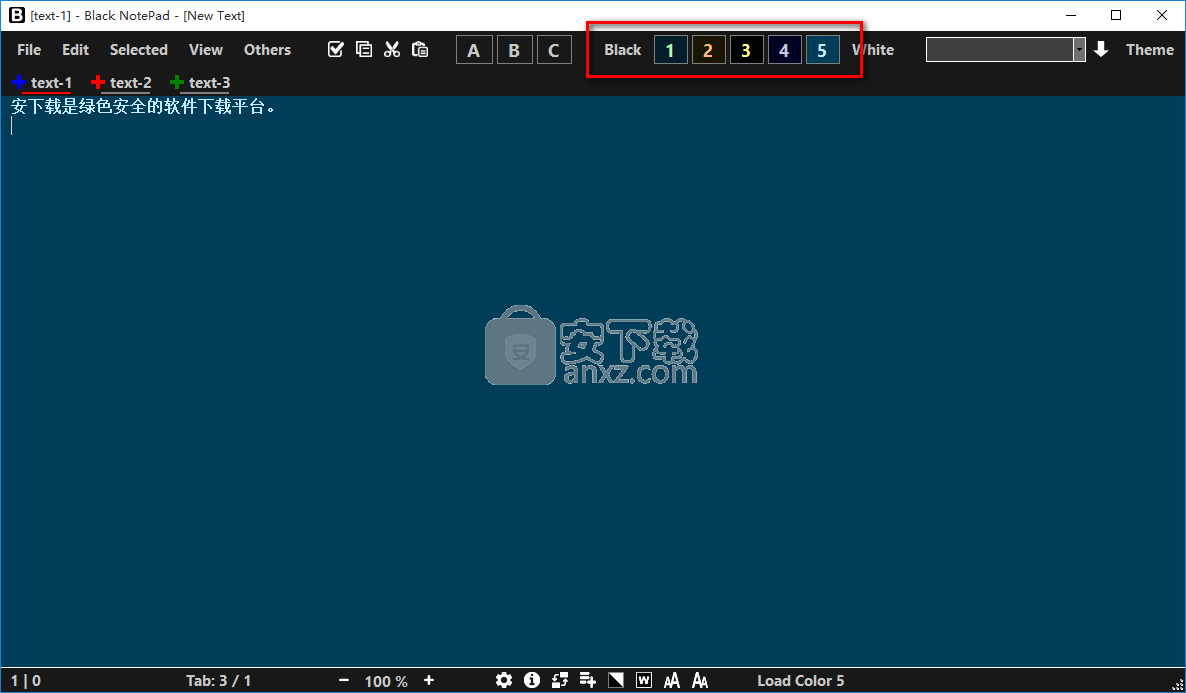The height and width of the screenshot is (693, 1186).
Task: Click the blue plus before text-1
Action: pyautogui.click(x=19, y=82)
